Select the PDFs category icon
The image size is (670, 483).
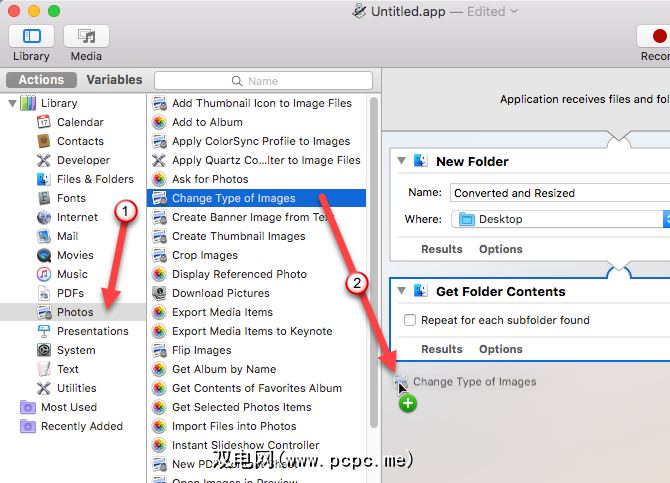coord(44,293)
